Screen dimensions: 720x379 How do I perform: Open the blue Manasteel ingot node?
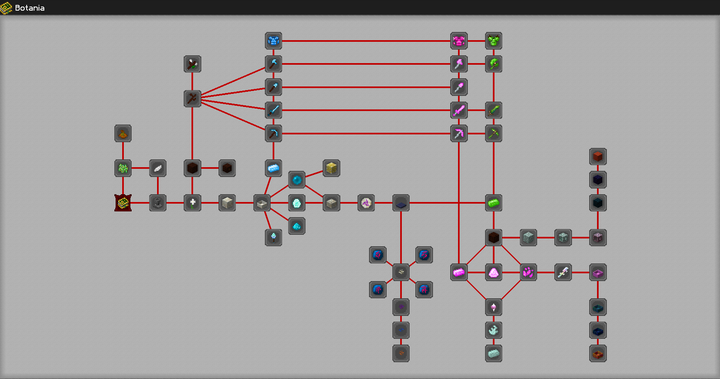[x=273, y=168]
